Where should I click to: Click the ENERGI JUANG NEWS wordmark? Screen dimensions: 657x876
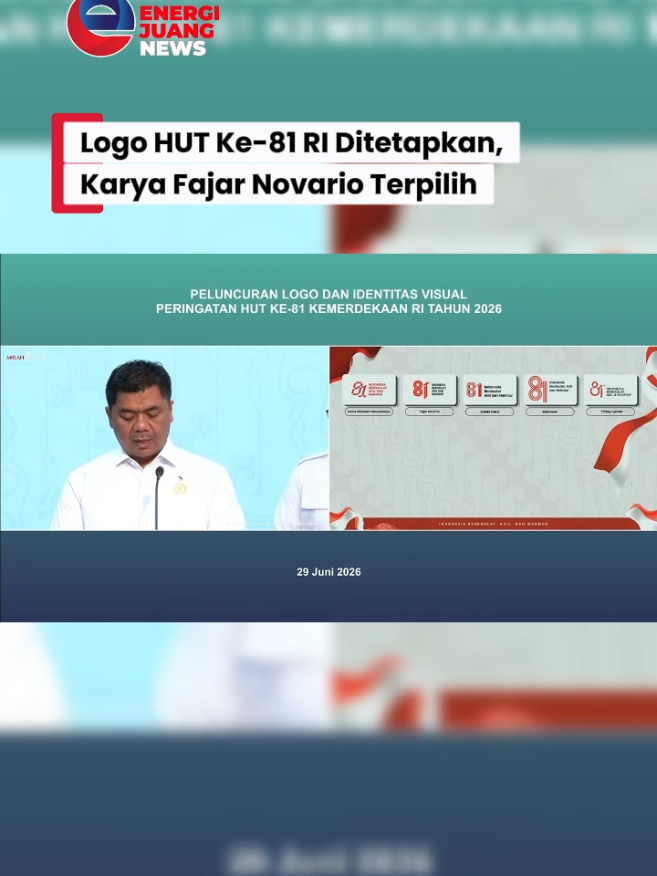click(x=179, y=31)
